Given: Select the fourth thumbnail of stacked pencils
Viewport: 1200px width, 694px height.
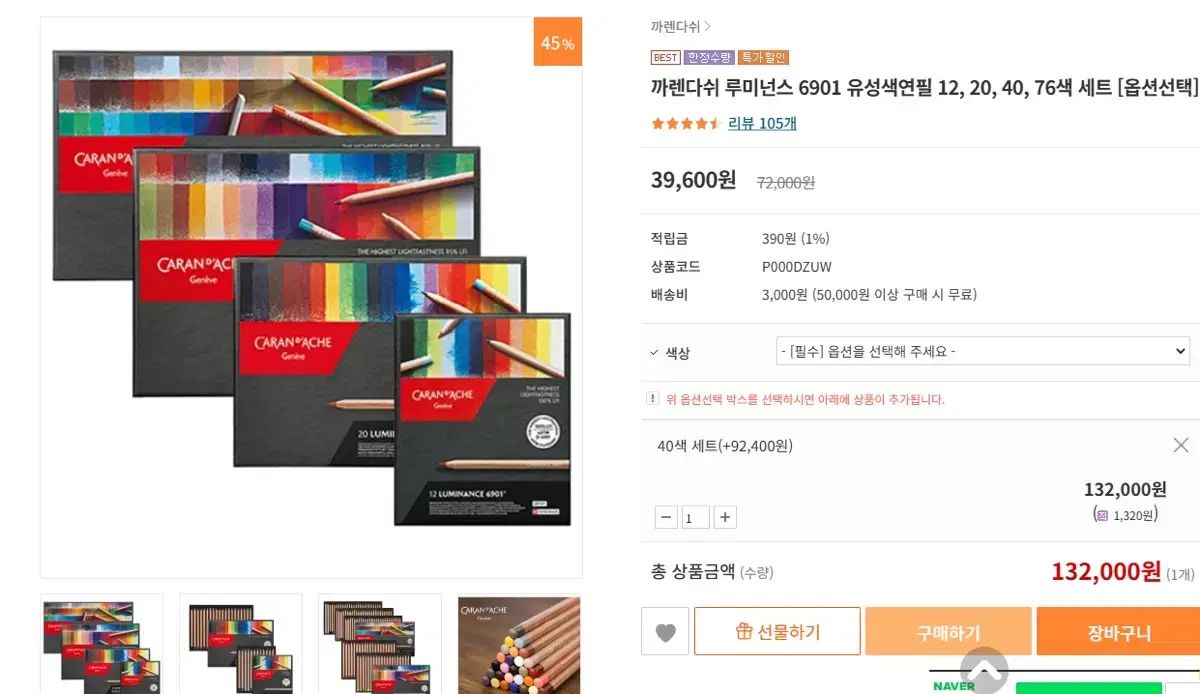Looking at the screenshot, I should tap(518, 644).
